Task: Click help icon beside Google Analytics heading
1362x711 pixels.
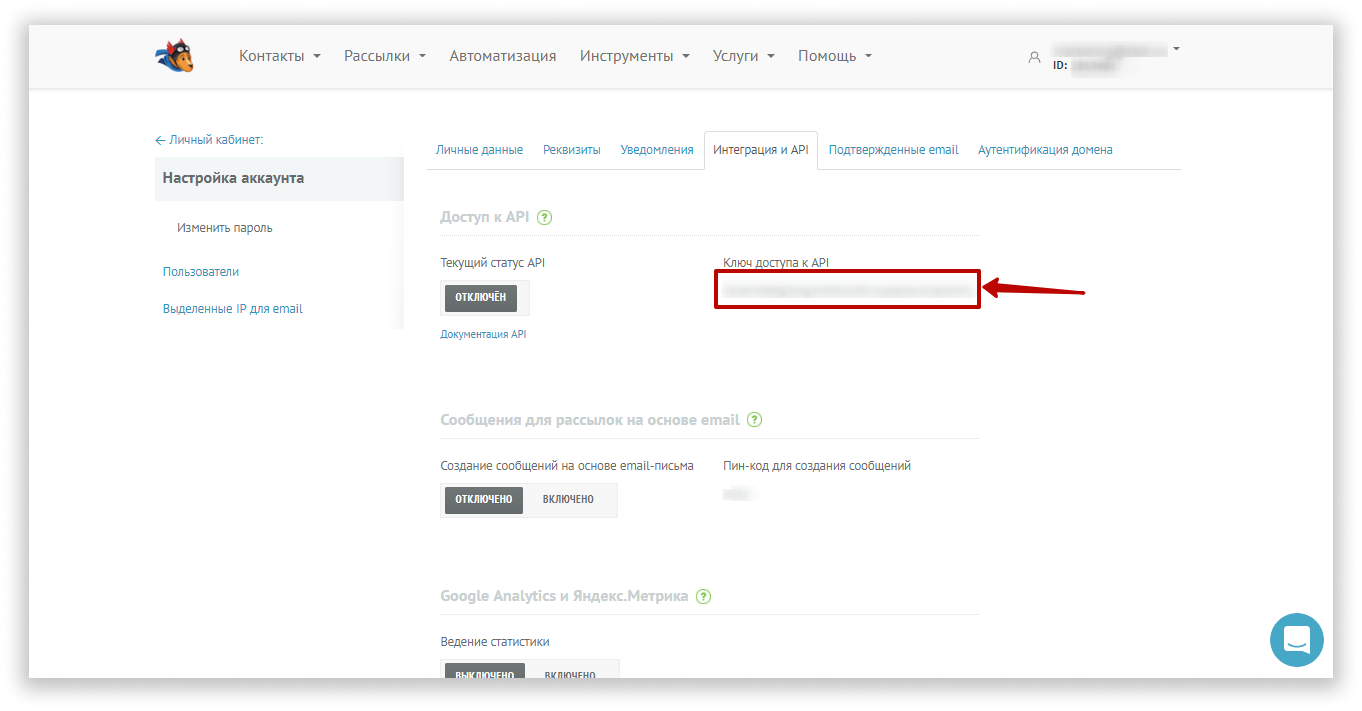Action: click(703, 596)
